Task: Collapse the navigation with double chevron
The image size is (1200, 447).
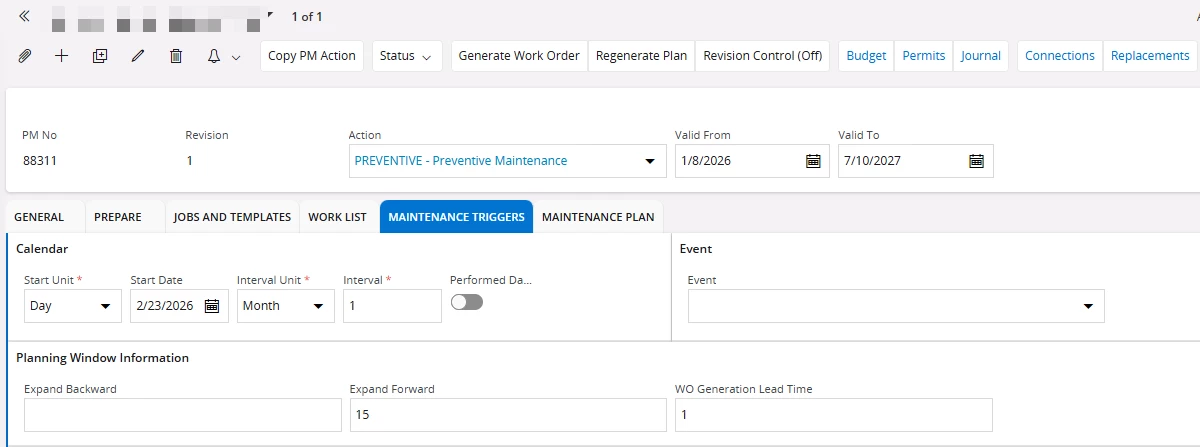Action: pos(24,16)
